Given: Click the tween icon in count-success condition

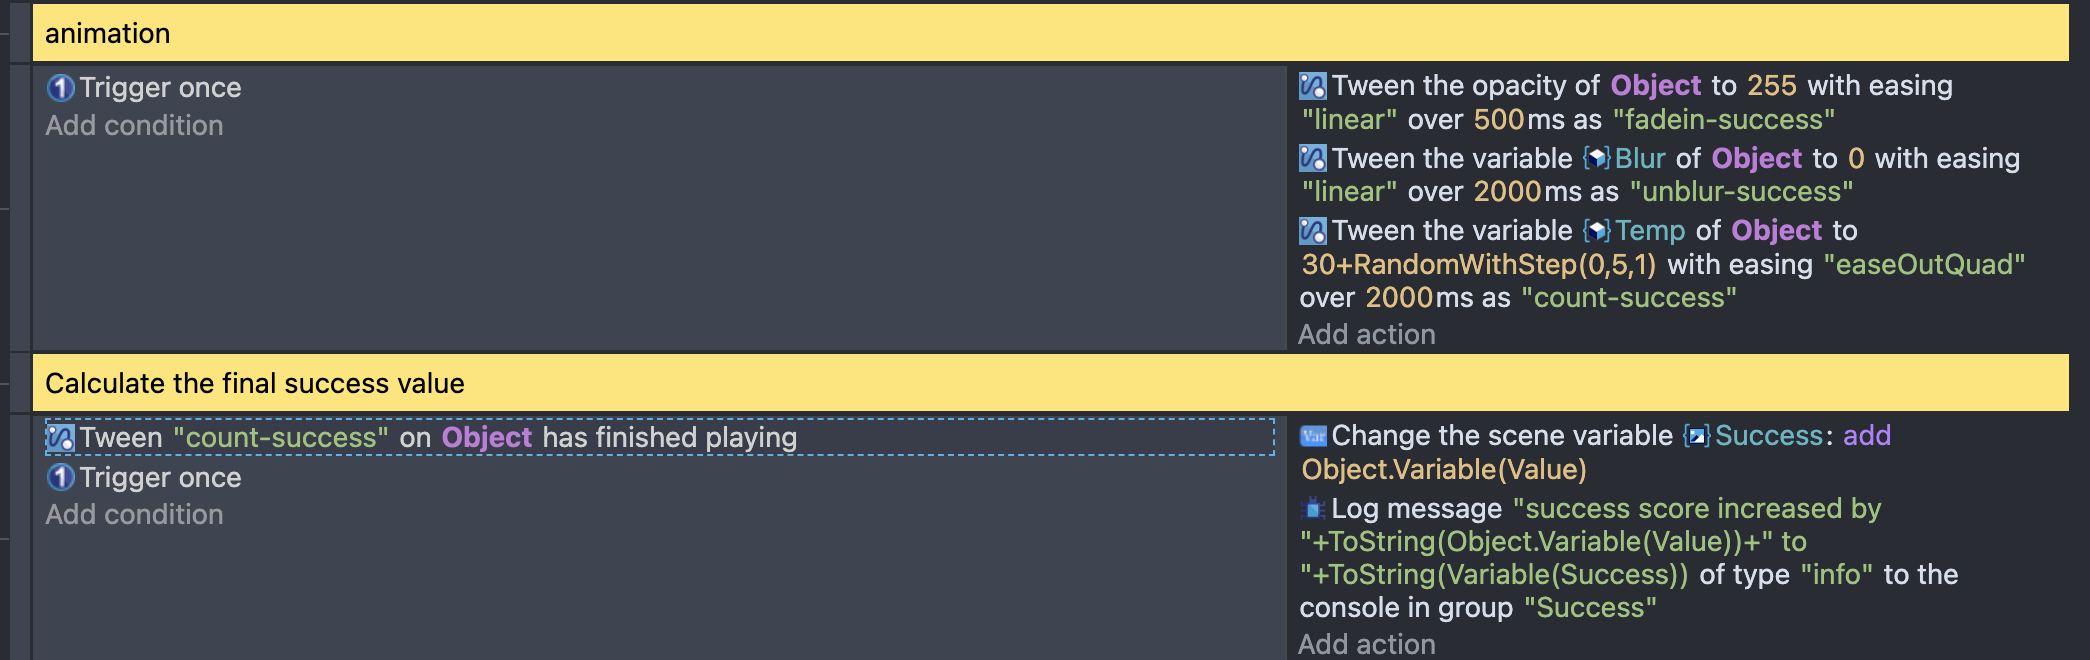Looking at the screenshot, I should 61,438.
